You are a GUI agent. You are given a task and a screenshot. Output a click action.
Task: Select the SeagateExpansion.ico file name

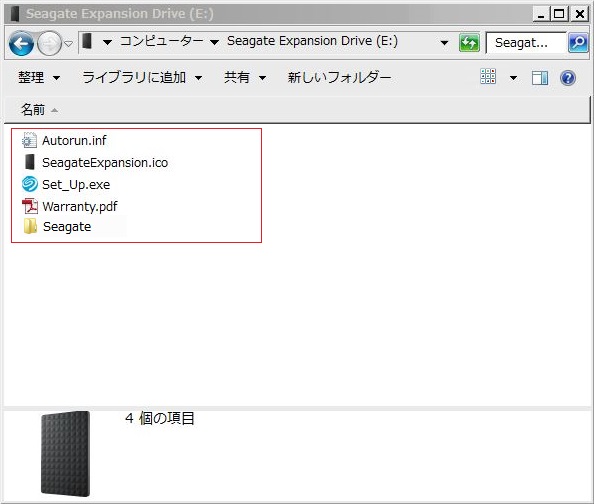[x=105, y=163]
